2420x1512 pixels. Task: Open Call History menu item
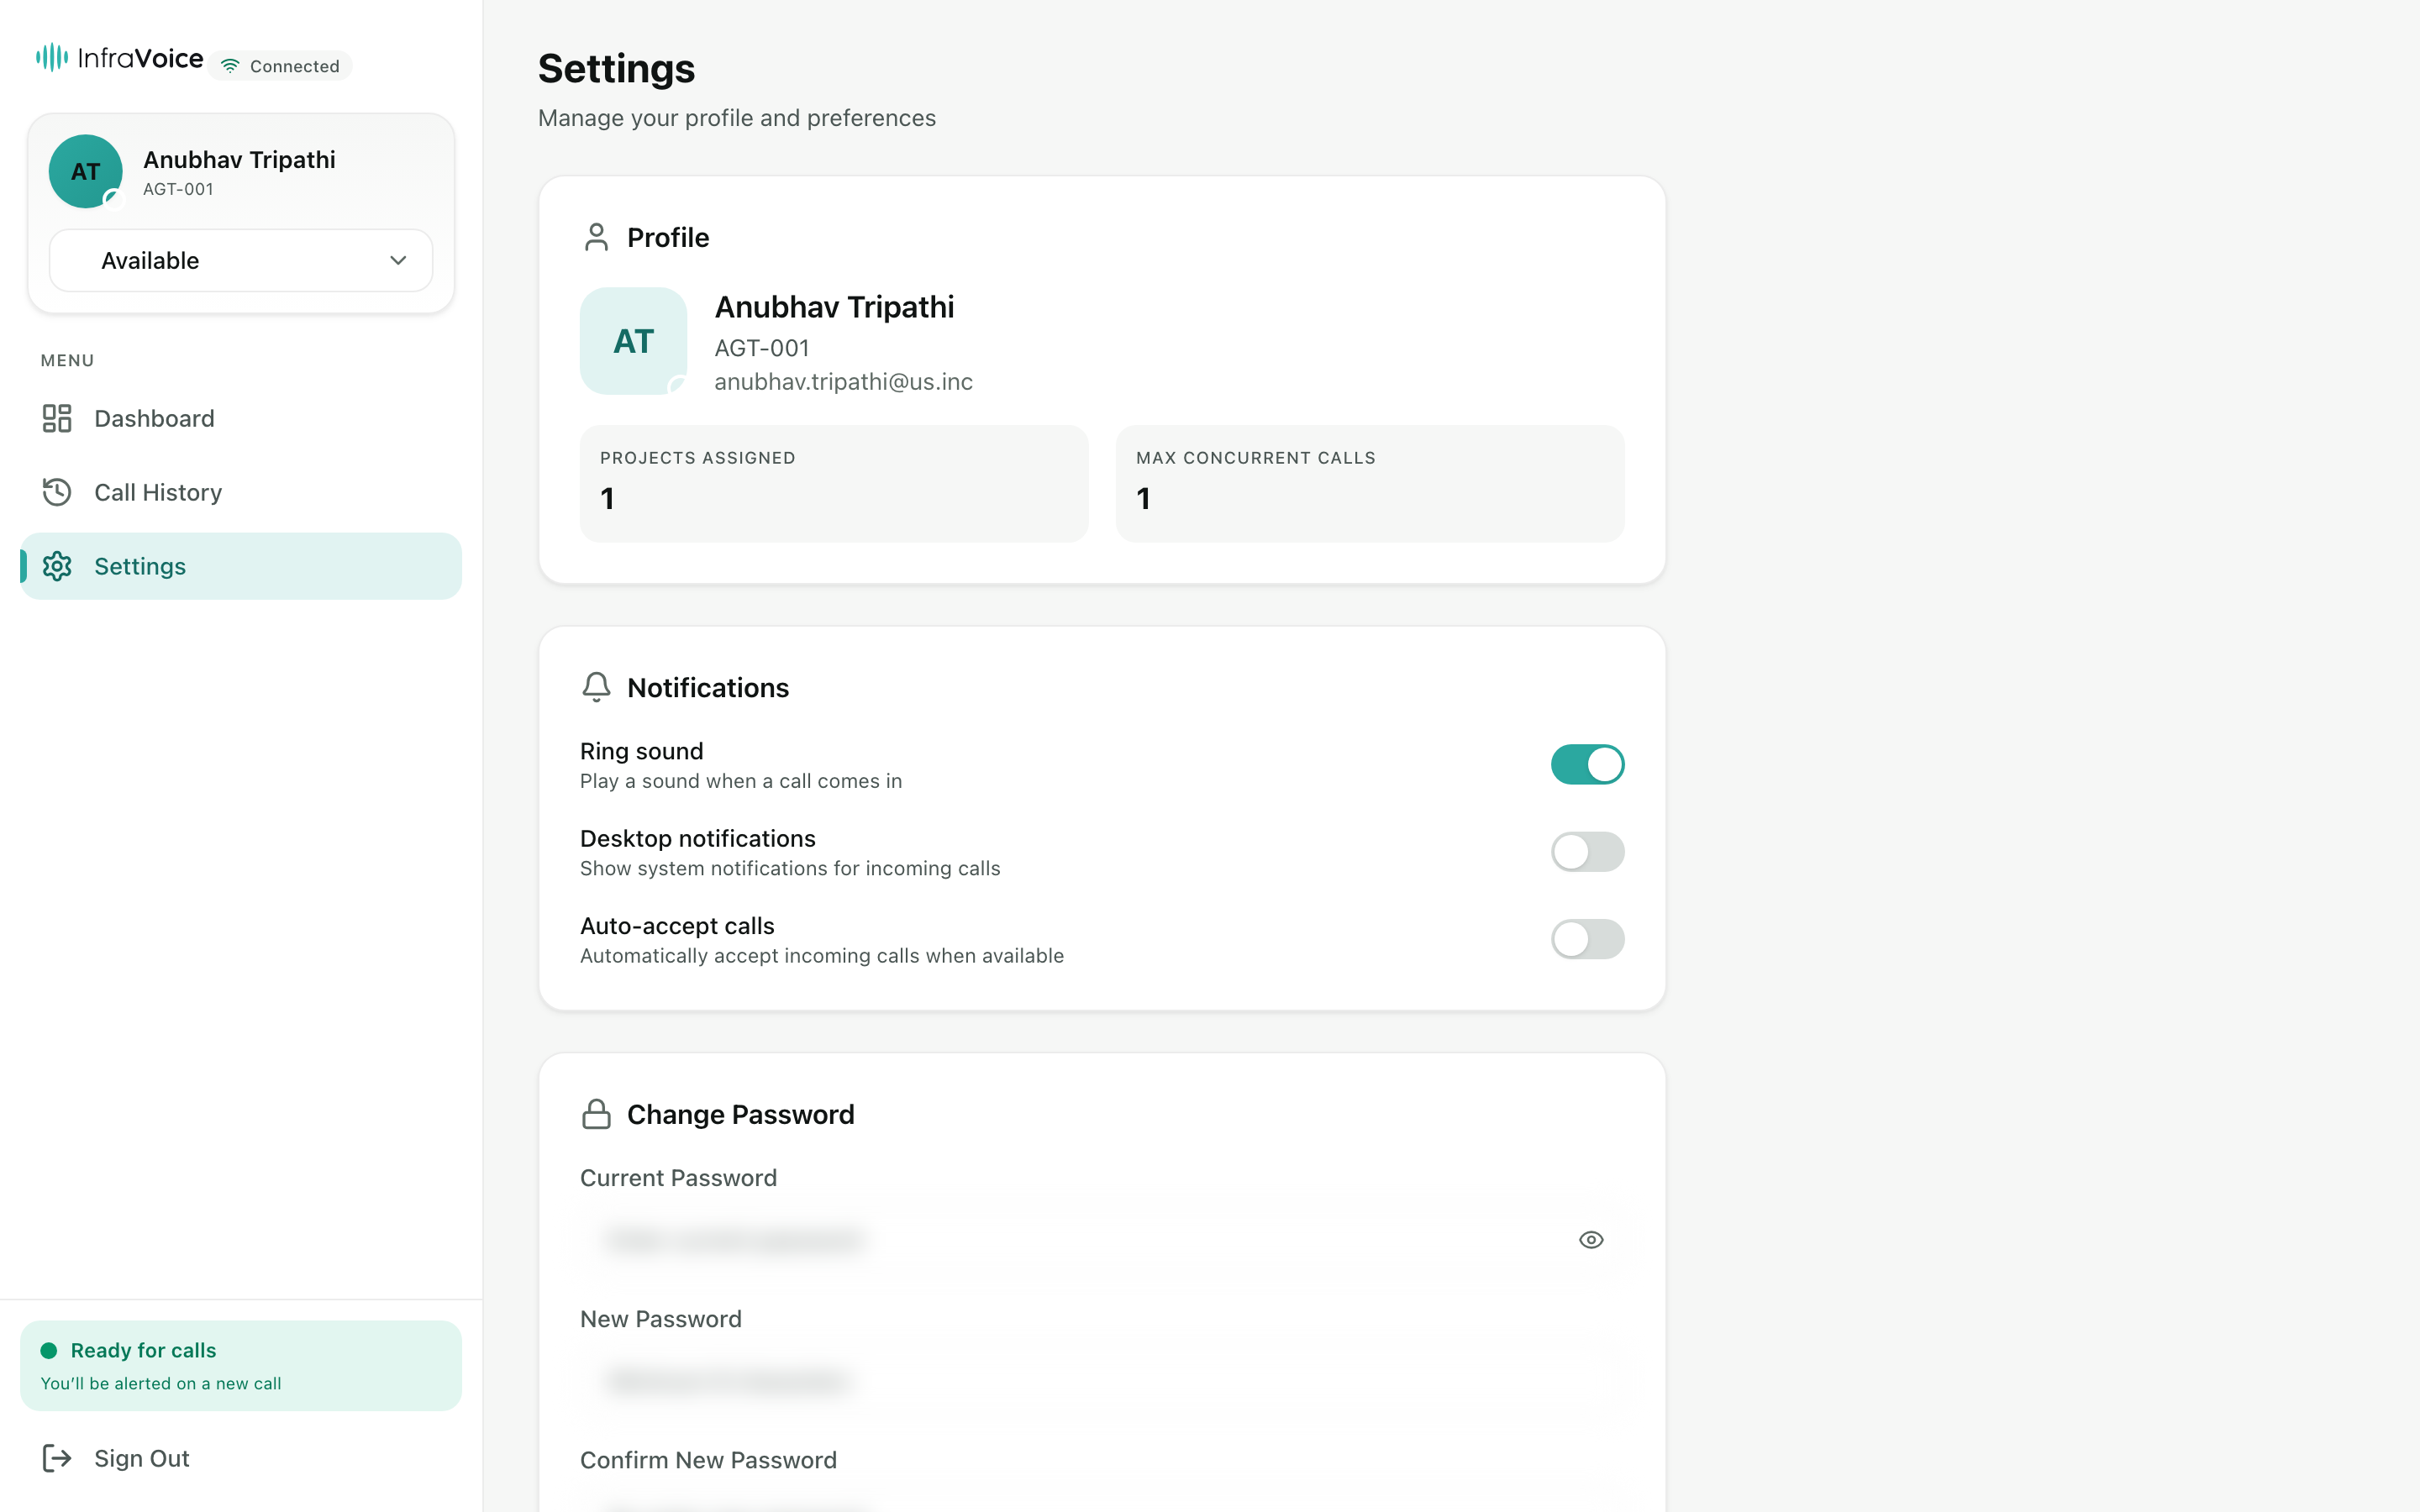pyautogui.click(x=241, y=492)
